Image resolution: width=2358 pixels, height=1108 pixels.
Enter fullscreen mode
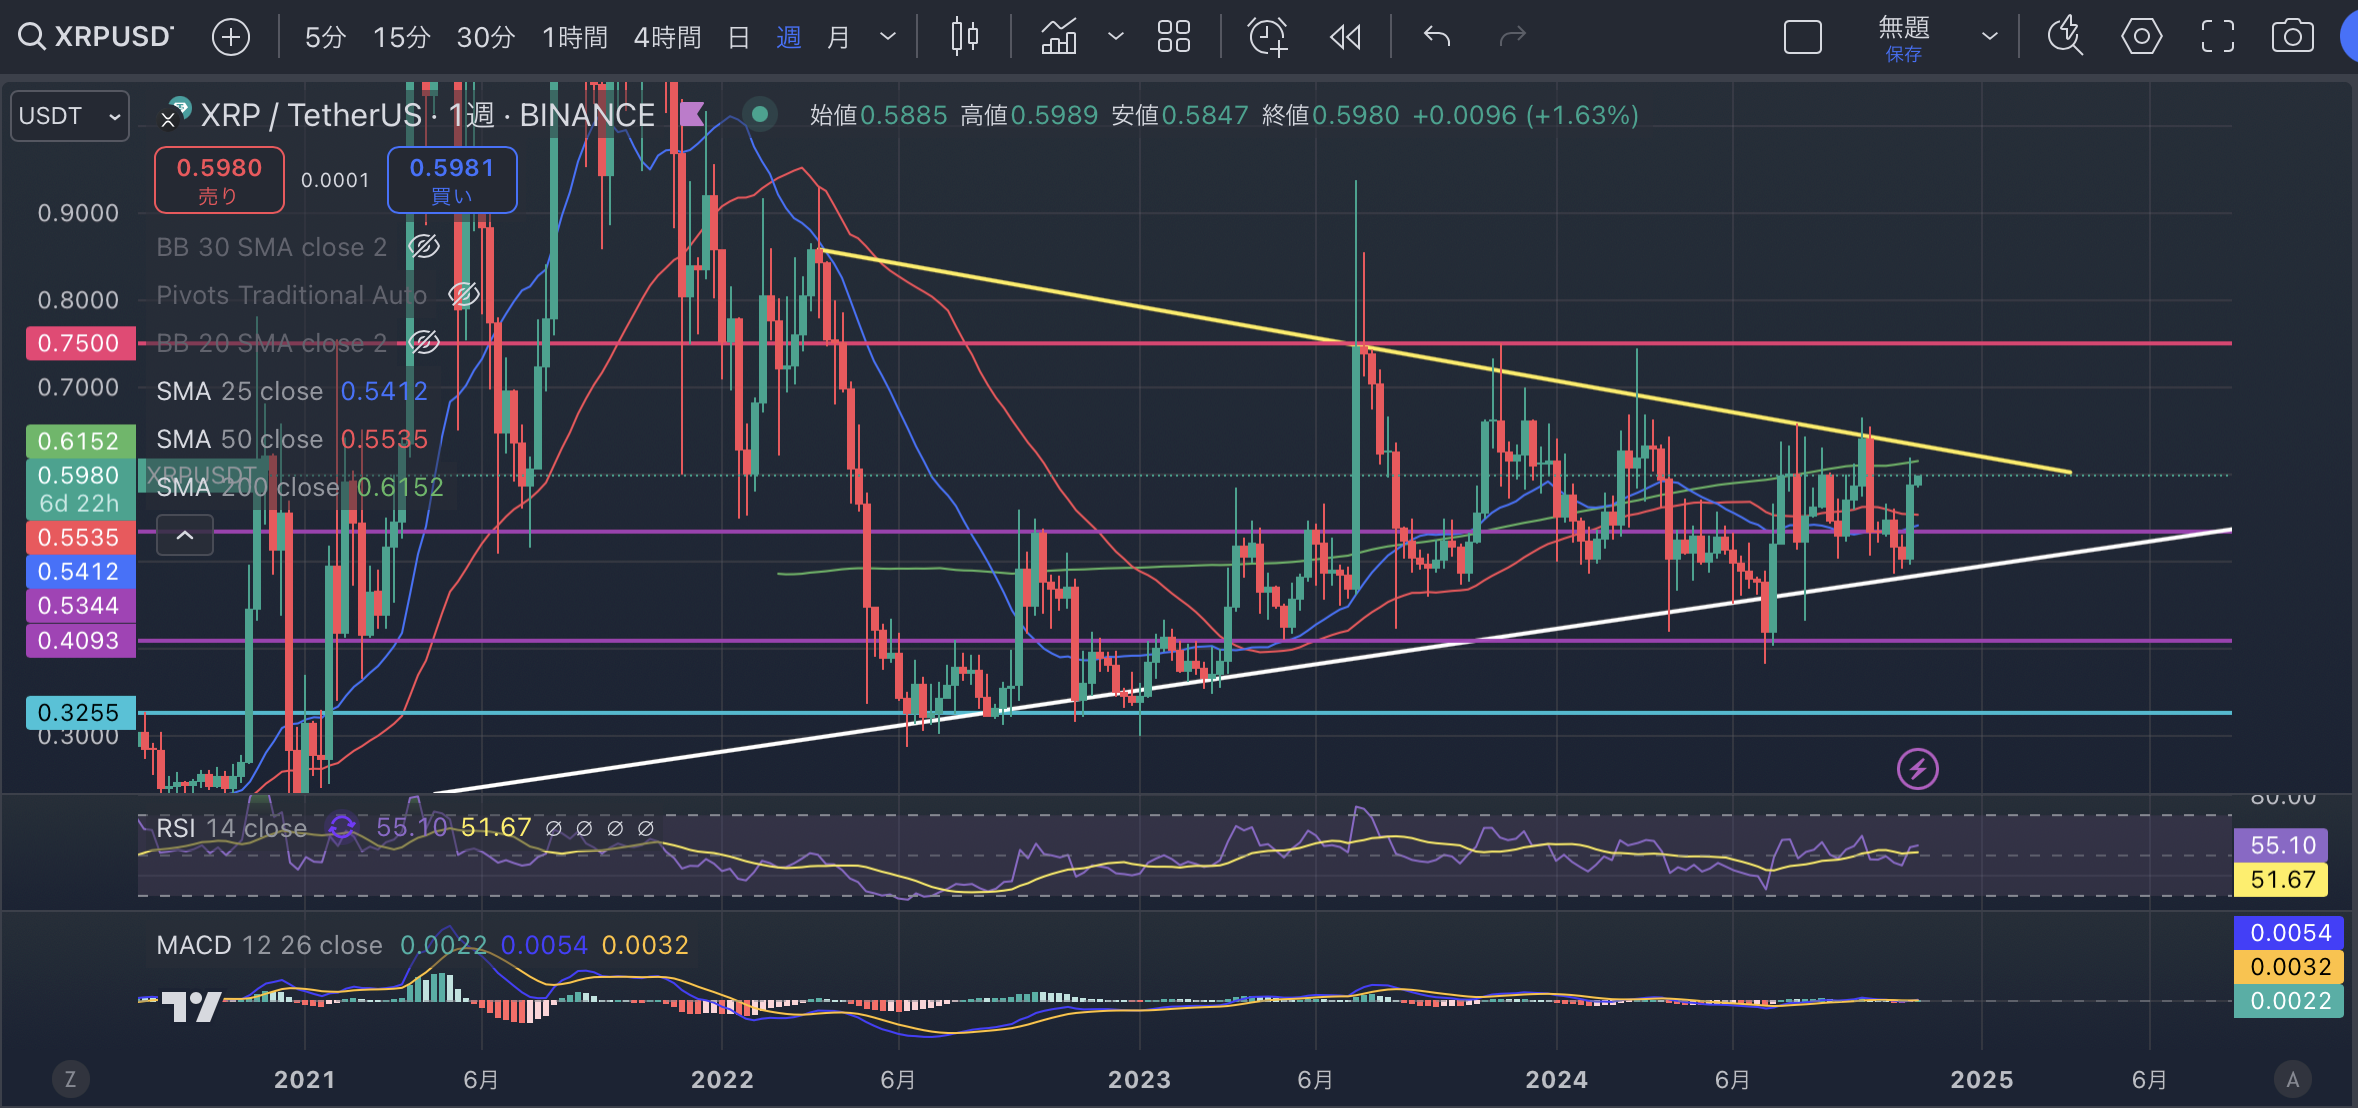coord(2217,37)
